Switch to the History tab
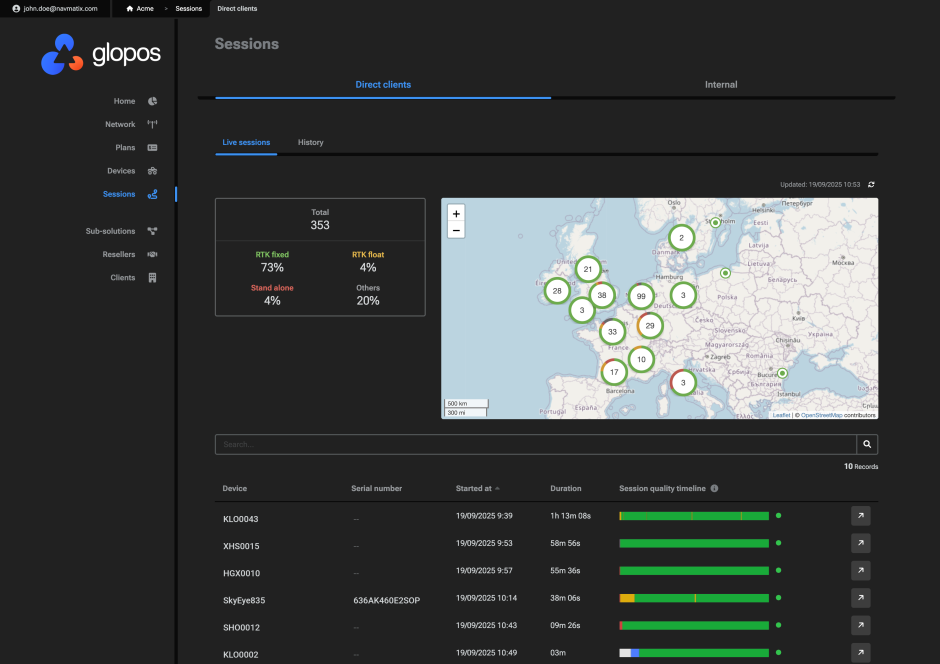The width and height of the screenshot is (940, 664). (310, 143)
